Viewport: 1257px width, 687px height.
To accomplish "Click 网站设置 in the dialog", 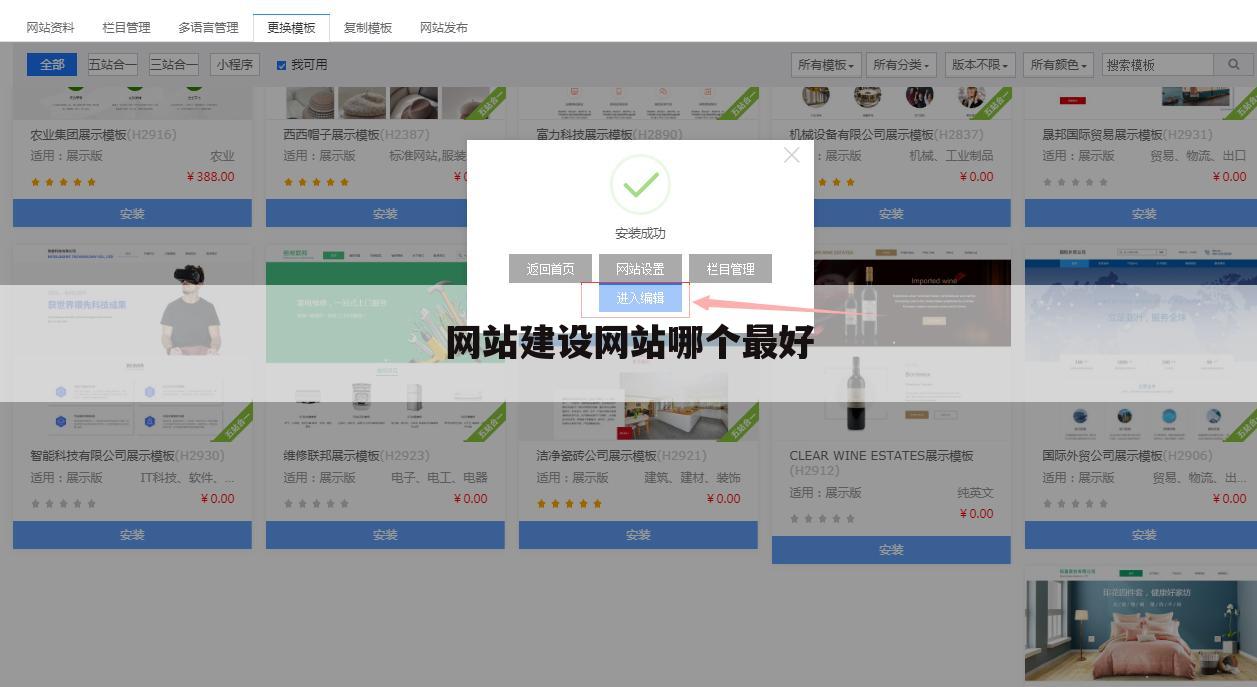I will coord(640,269).
